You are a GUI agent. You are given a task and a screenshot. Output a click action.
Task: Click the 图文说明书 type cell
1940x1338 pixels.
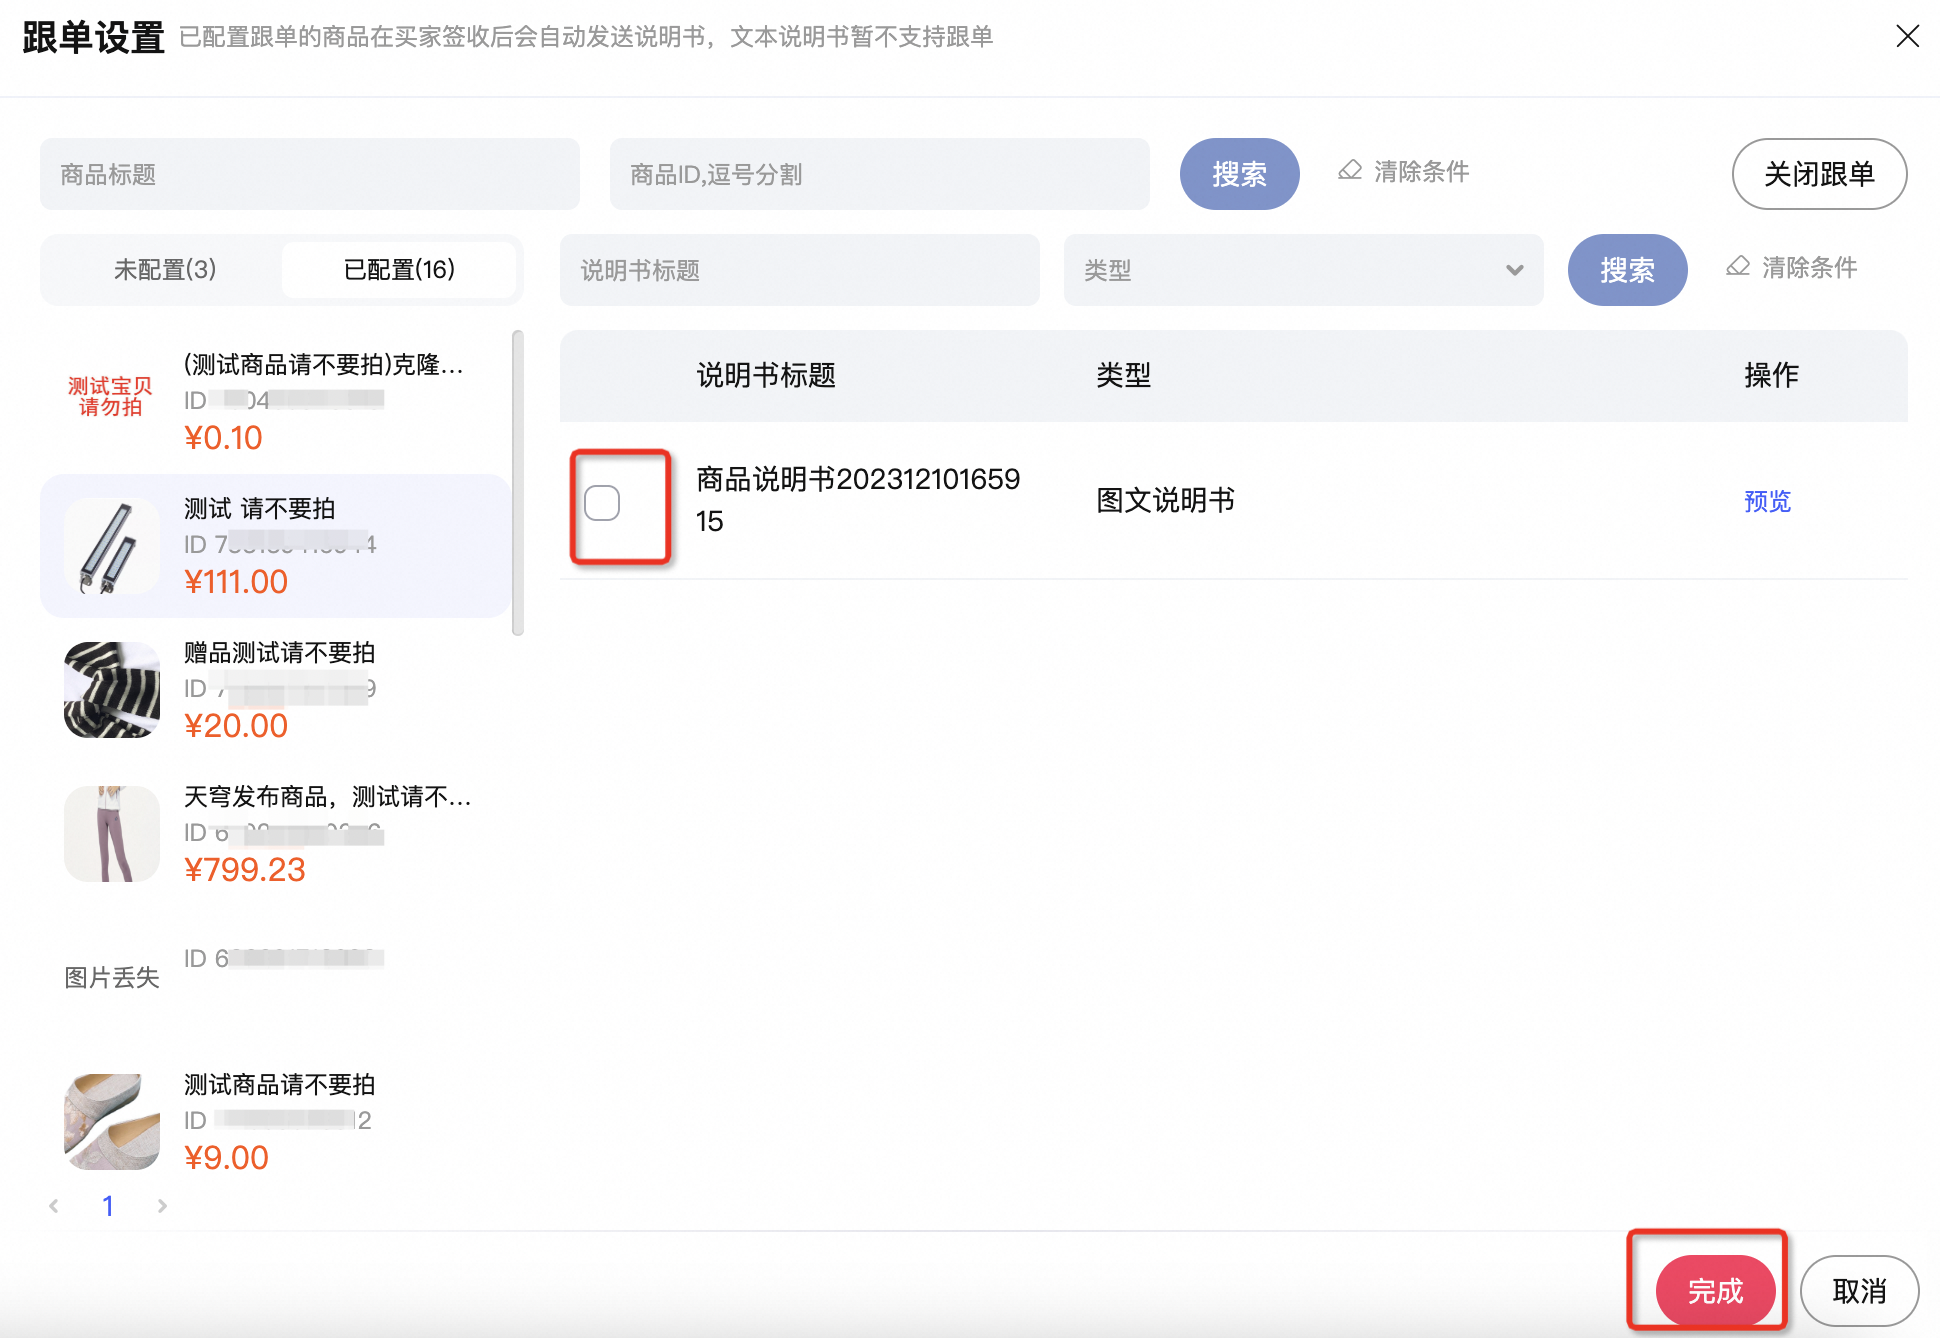1165,500
